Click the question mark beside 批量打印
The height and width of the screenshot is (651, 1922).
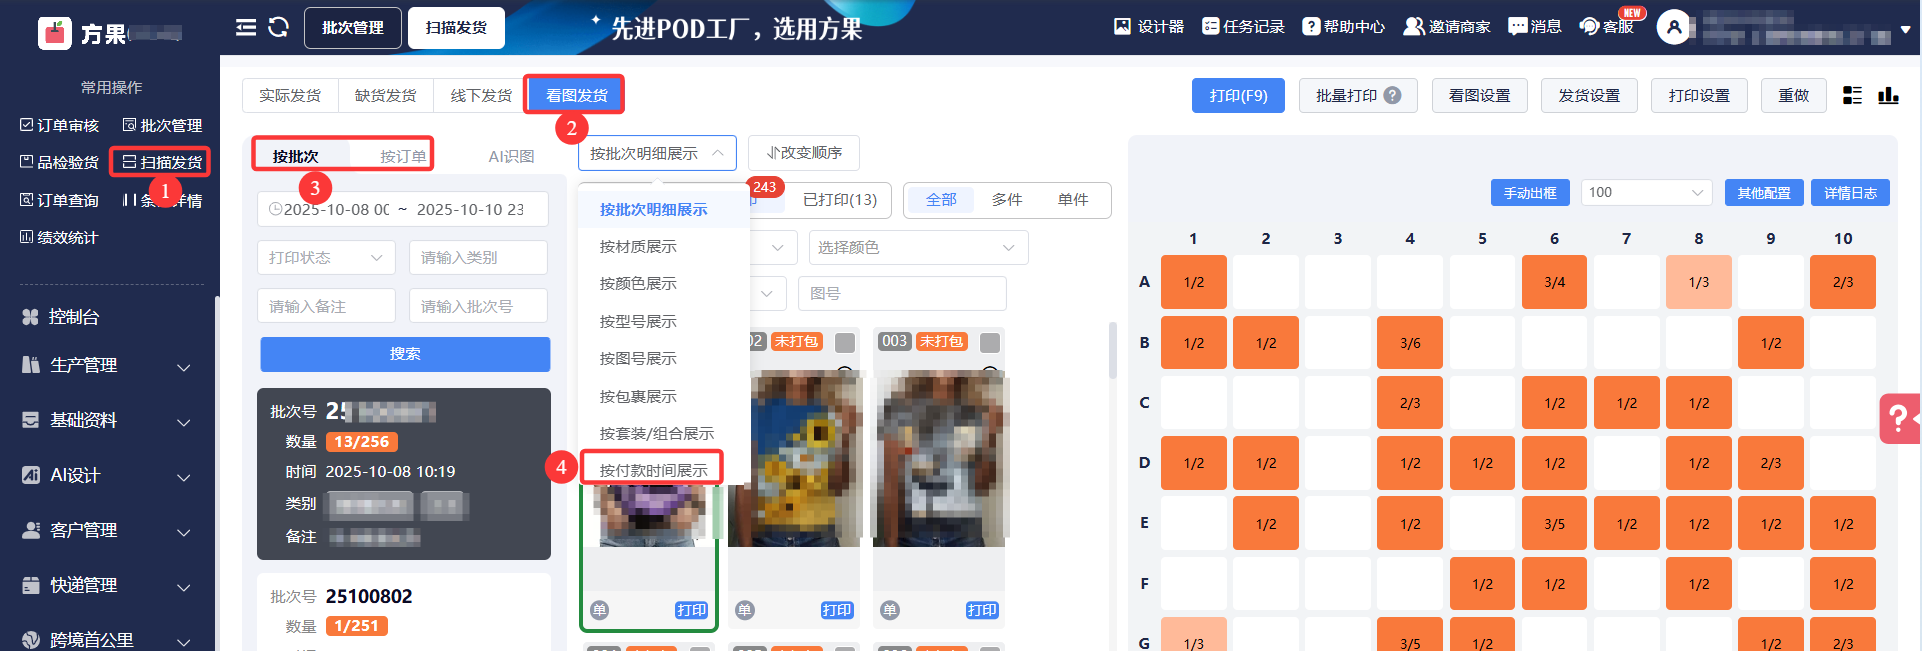click(x=1392, y=95)
